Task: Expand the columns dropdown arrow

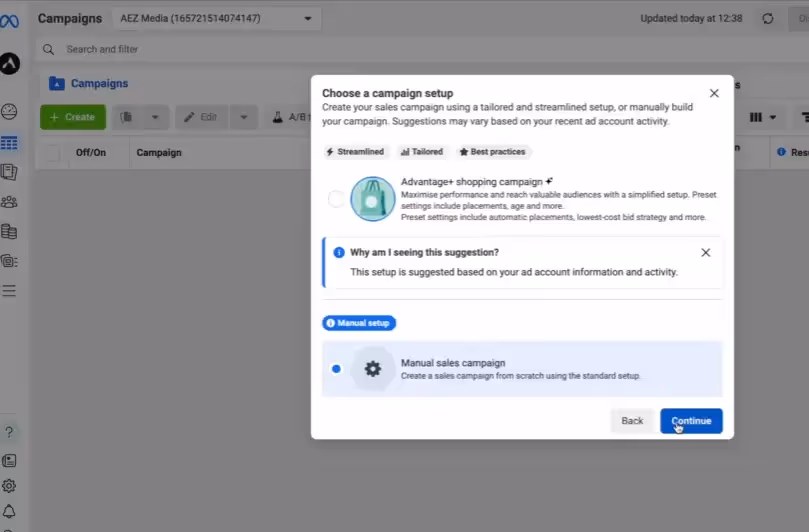Action: click(772, 118)
